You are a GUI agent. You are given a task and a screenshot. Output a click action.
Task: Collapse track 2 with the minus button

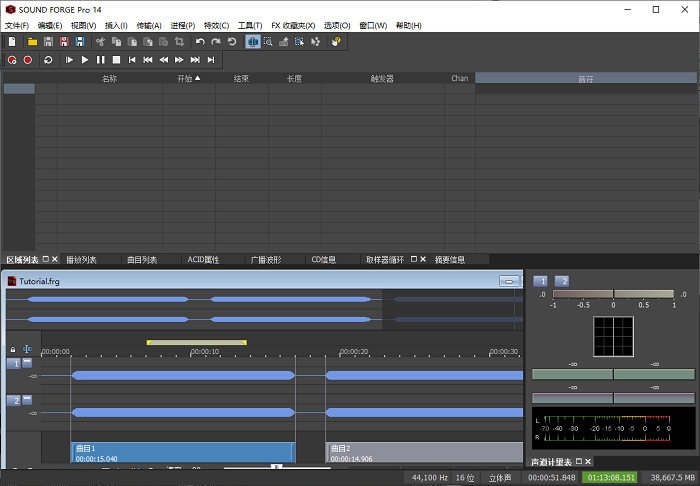[x=27, y=400]
